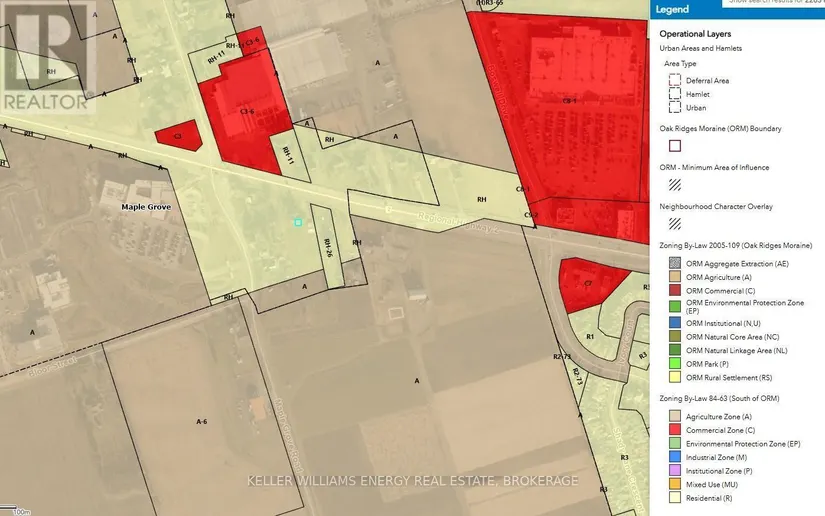
Task: Click the ORM Park (P) swatch
Action: [675, 363]
